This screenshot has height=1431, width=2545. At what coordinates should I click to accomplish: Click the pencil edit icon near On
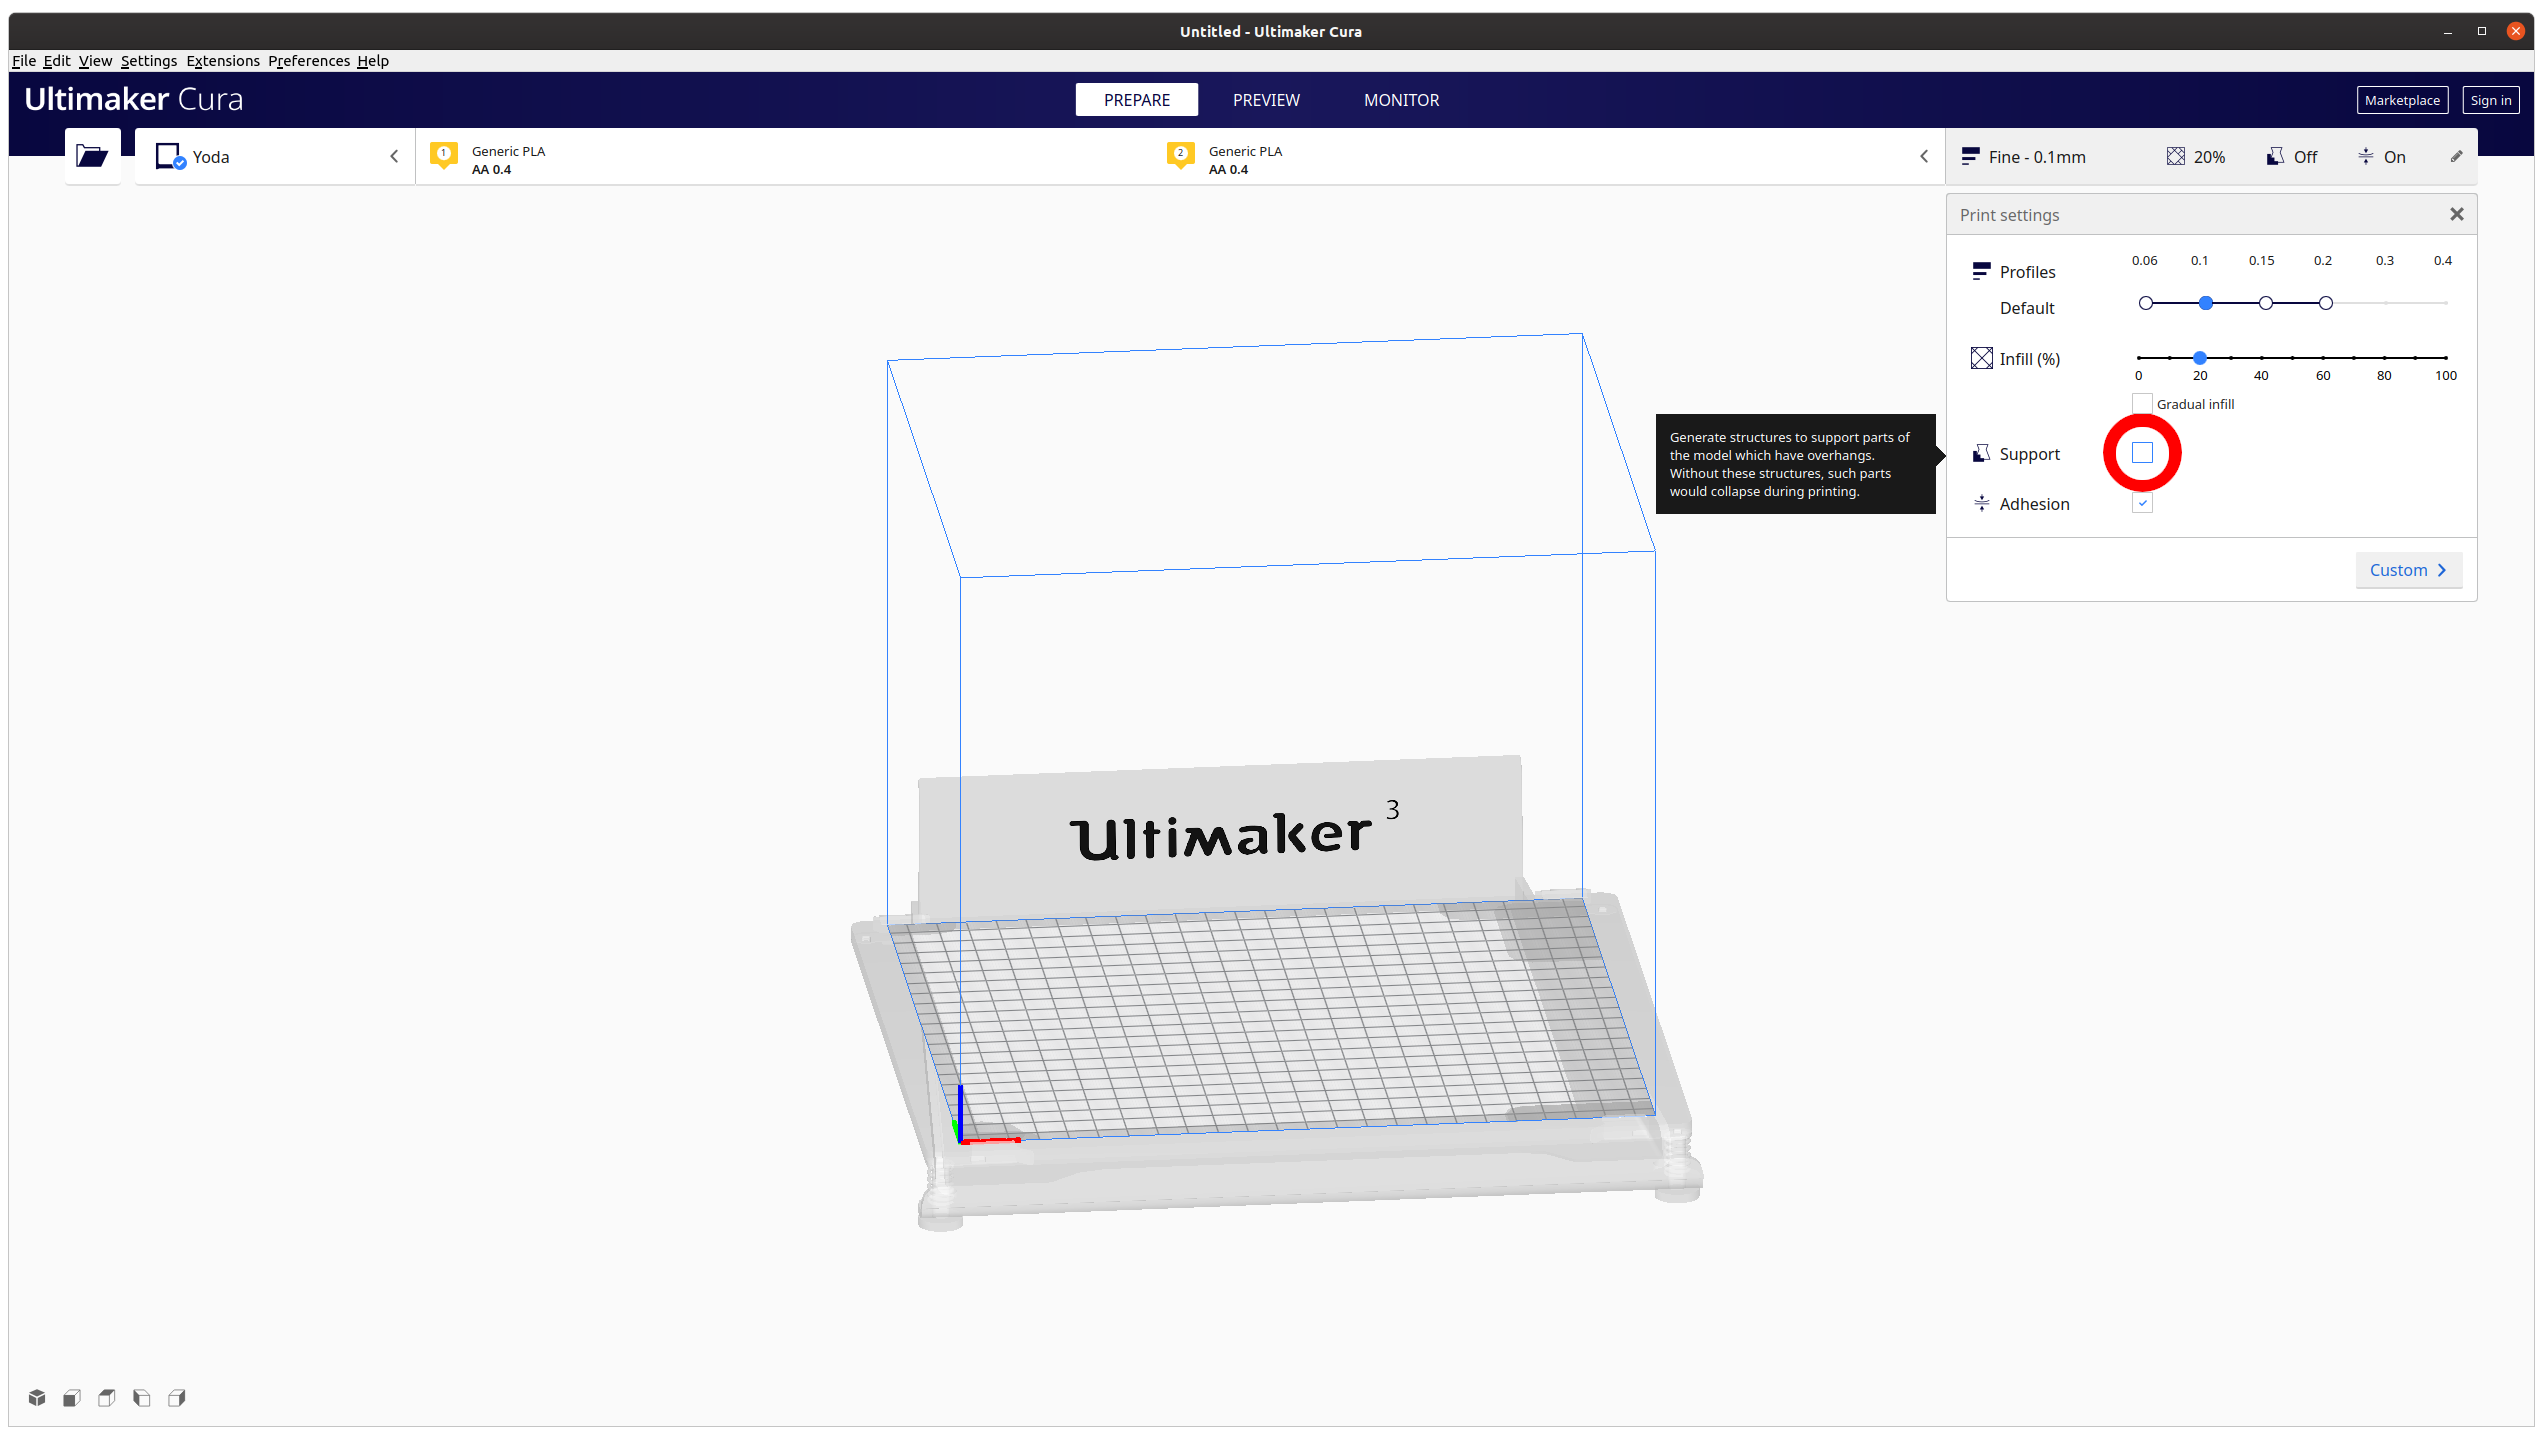(x=2457, y=156)
